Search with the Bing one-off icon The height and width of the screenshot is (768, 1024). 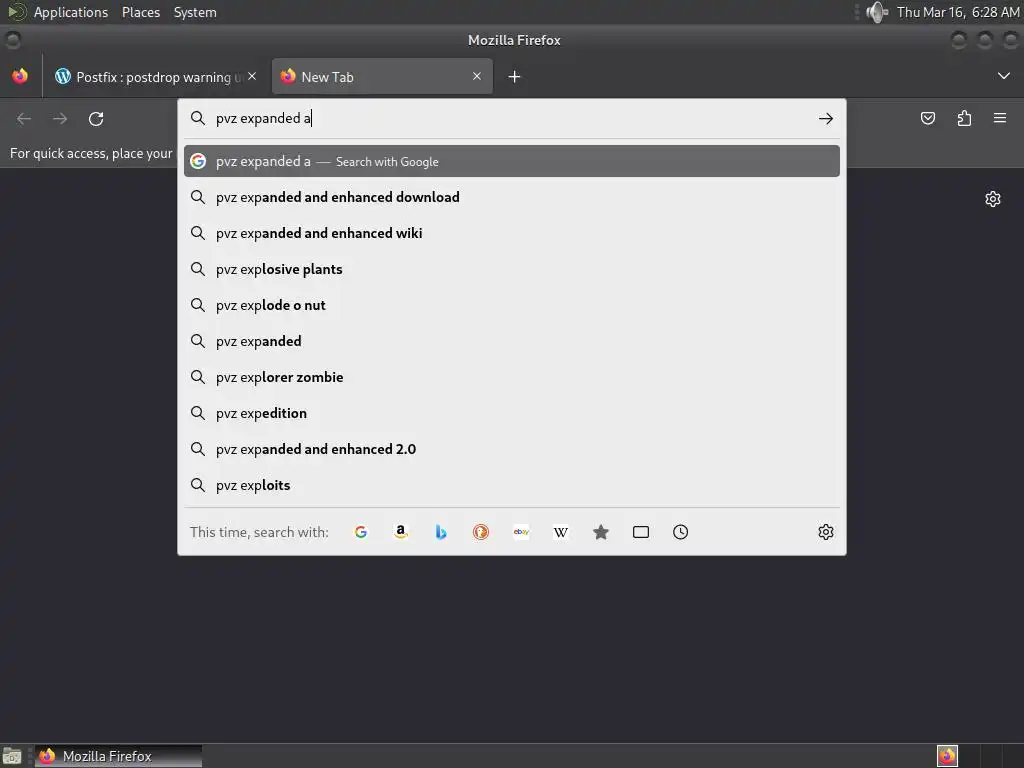click(441, 532)
